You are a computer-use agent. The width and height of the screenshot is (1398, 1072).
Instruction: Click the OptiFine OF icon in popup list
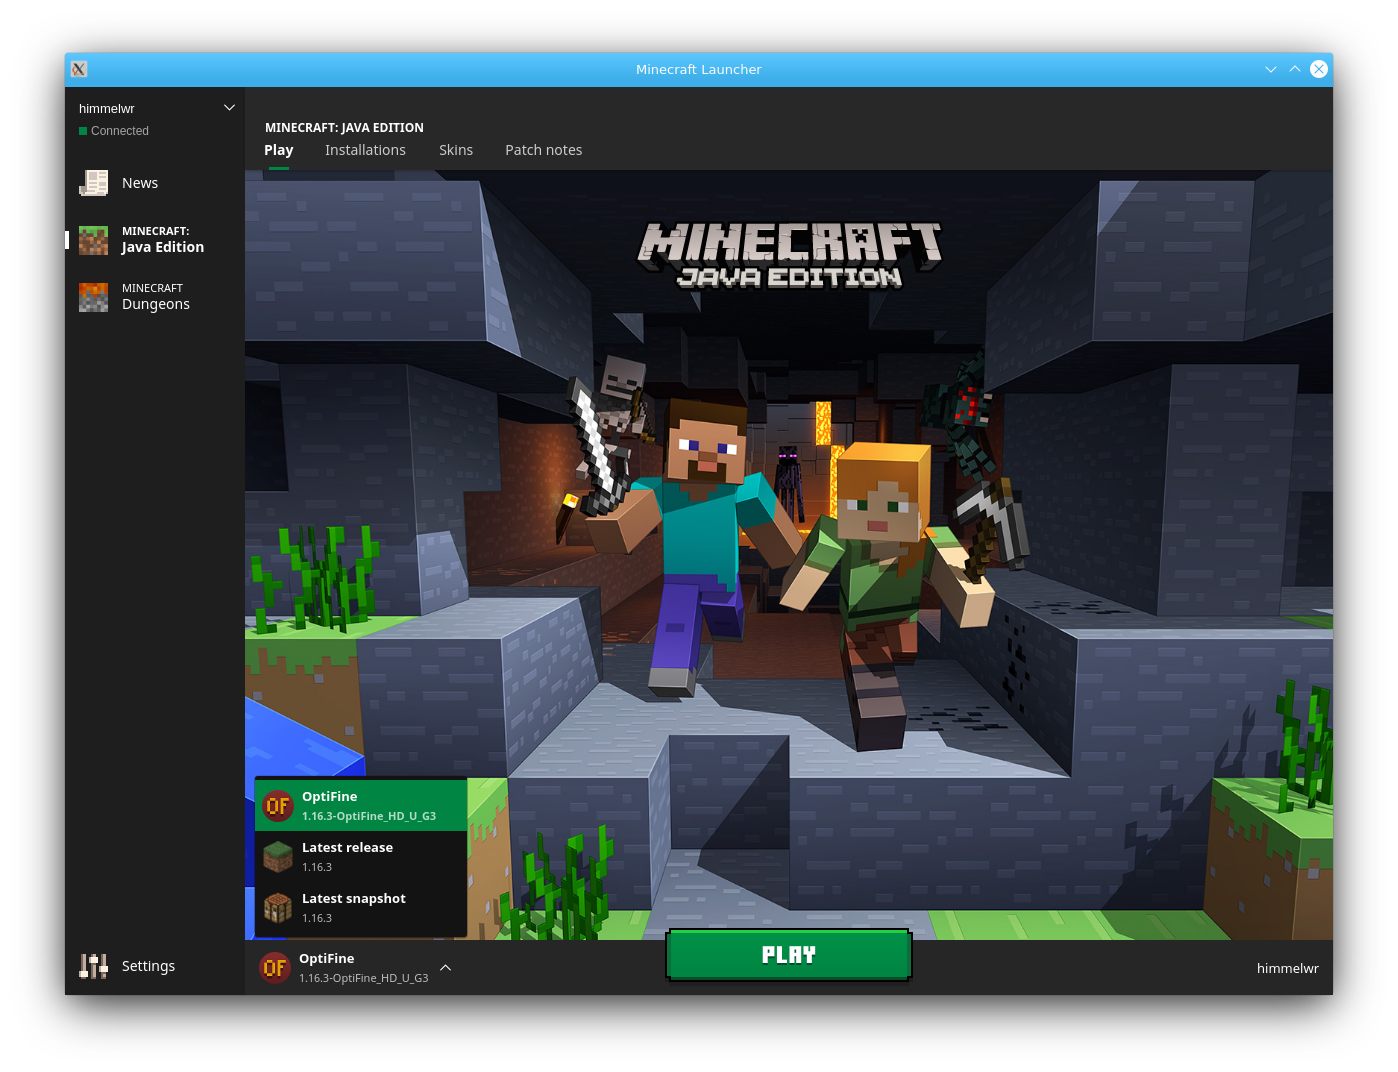pos(278,806)
